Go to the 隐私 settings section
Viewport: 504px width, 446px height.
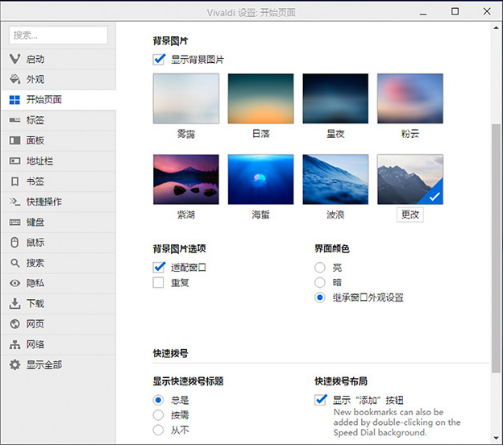pos(59,283)
